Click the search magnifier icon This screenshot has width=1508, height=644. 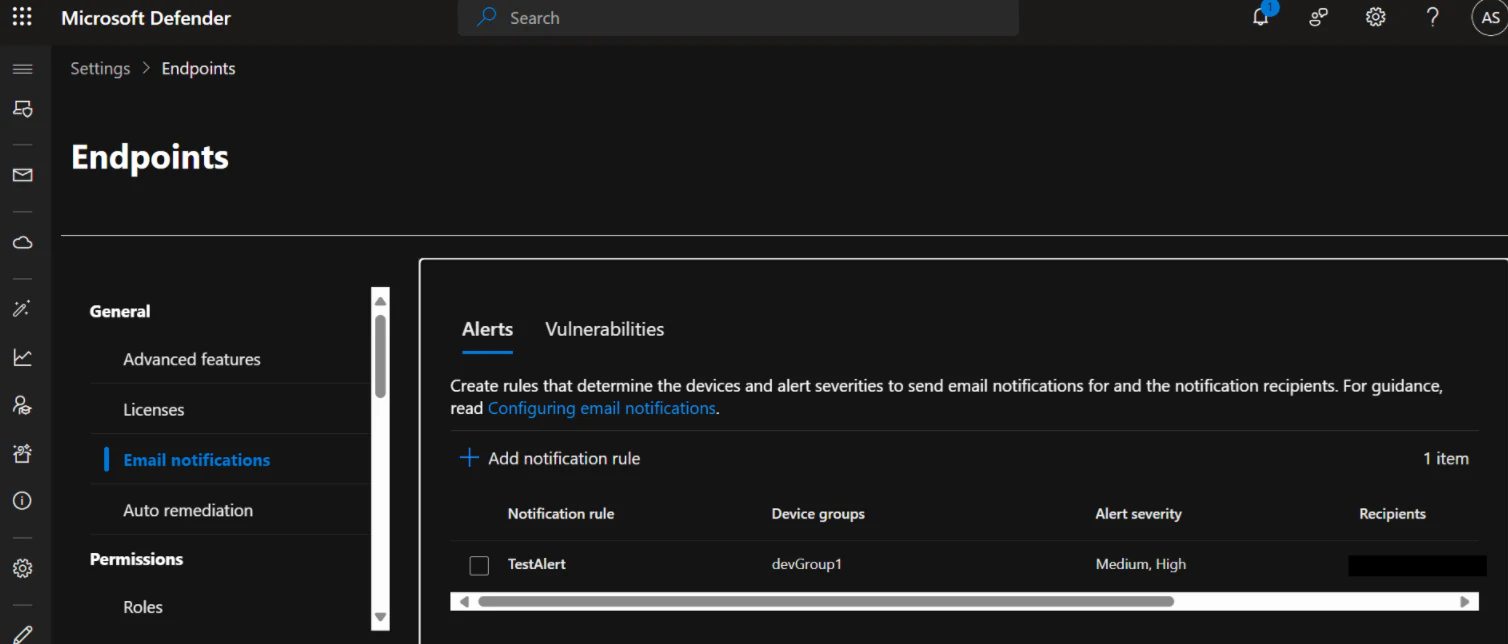487,17
